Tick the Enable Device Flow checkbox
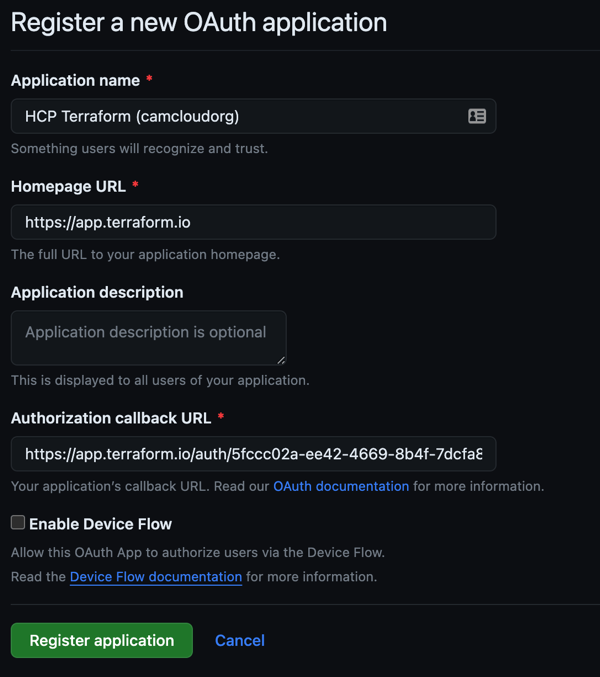600x677 pixels. point(18,522)
